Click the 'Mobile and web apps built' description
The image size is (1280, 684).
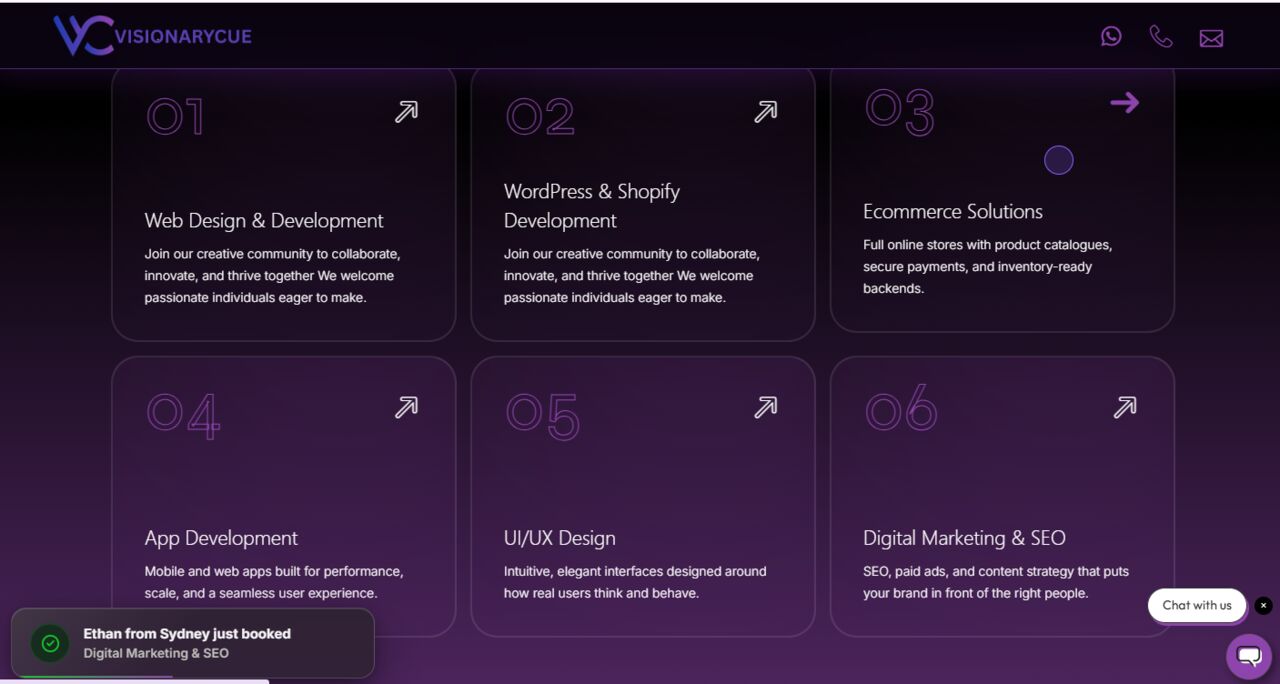pos(274,582)
